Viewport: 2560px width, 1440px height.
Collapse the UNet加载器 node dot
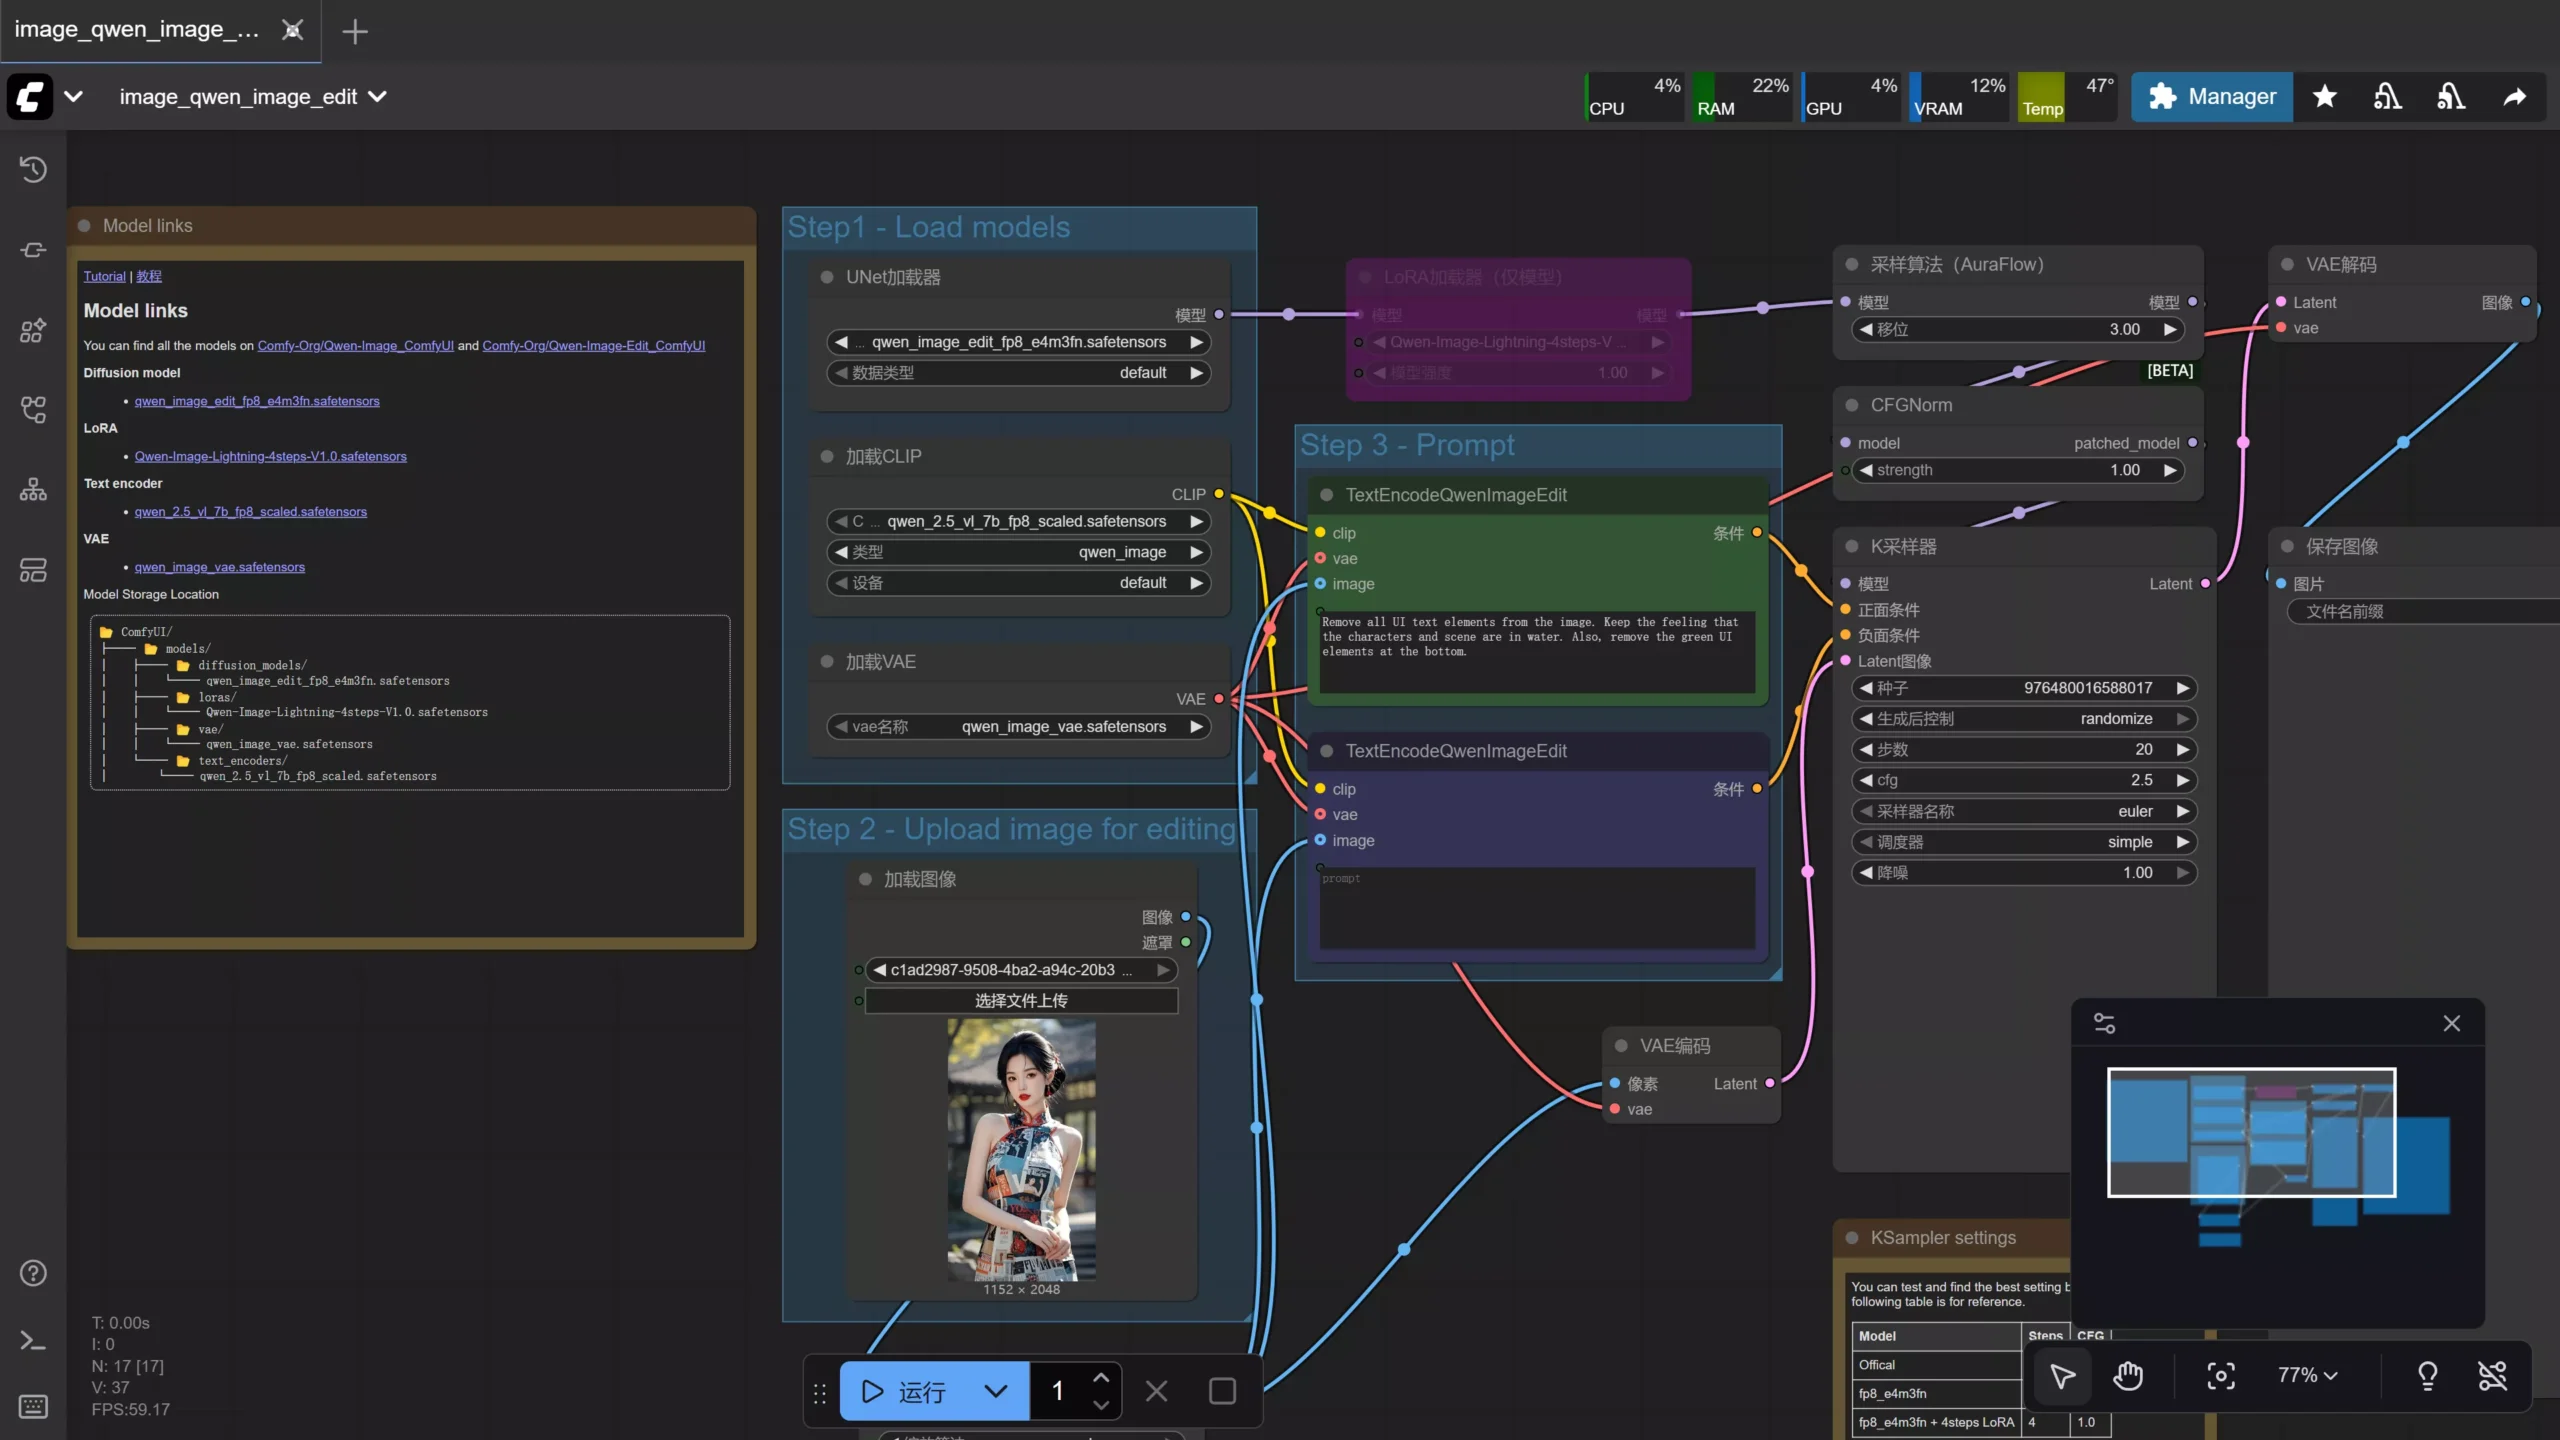827,277
